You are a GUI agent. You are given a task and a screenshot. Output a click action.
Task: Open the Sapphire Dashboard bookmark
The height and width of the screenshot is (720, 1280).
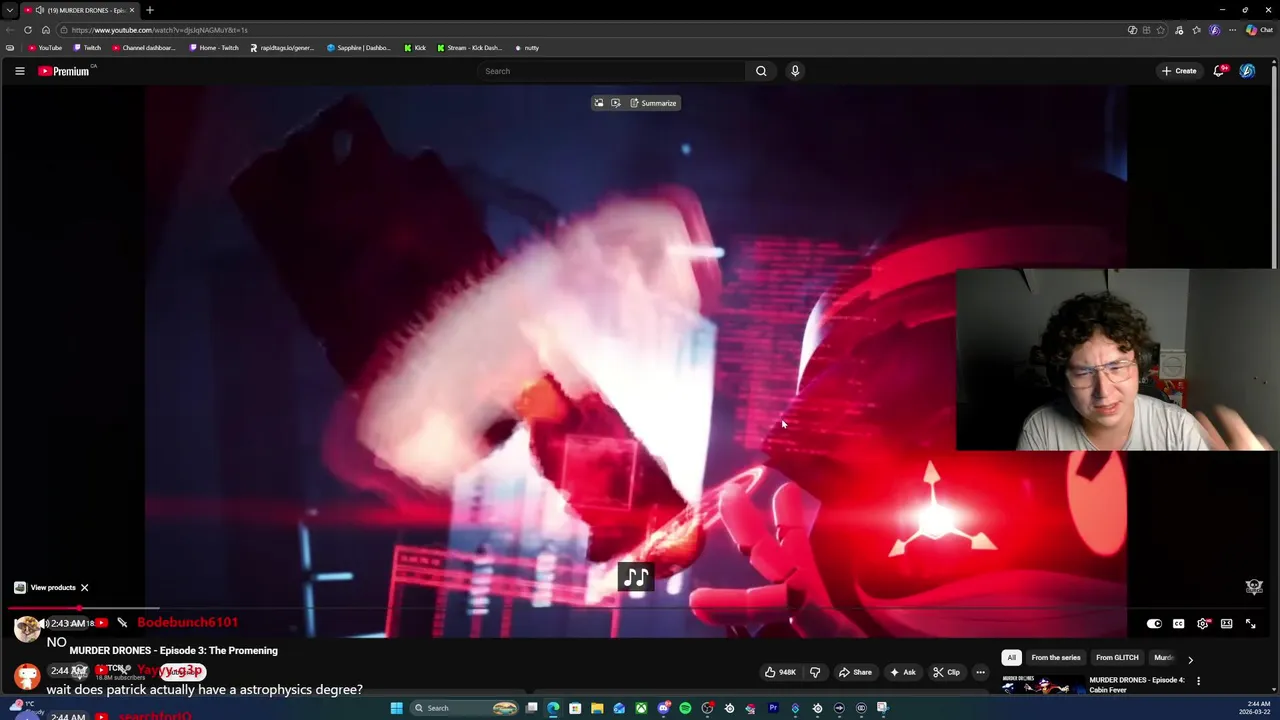click(x=359, y=48)
